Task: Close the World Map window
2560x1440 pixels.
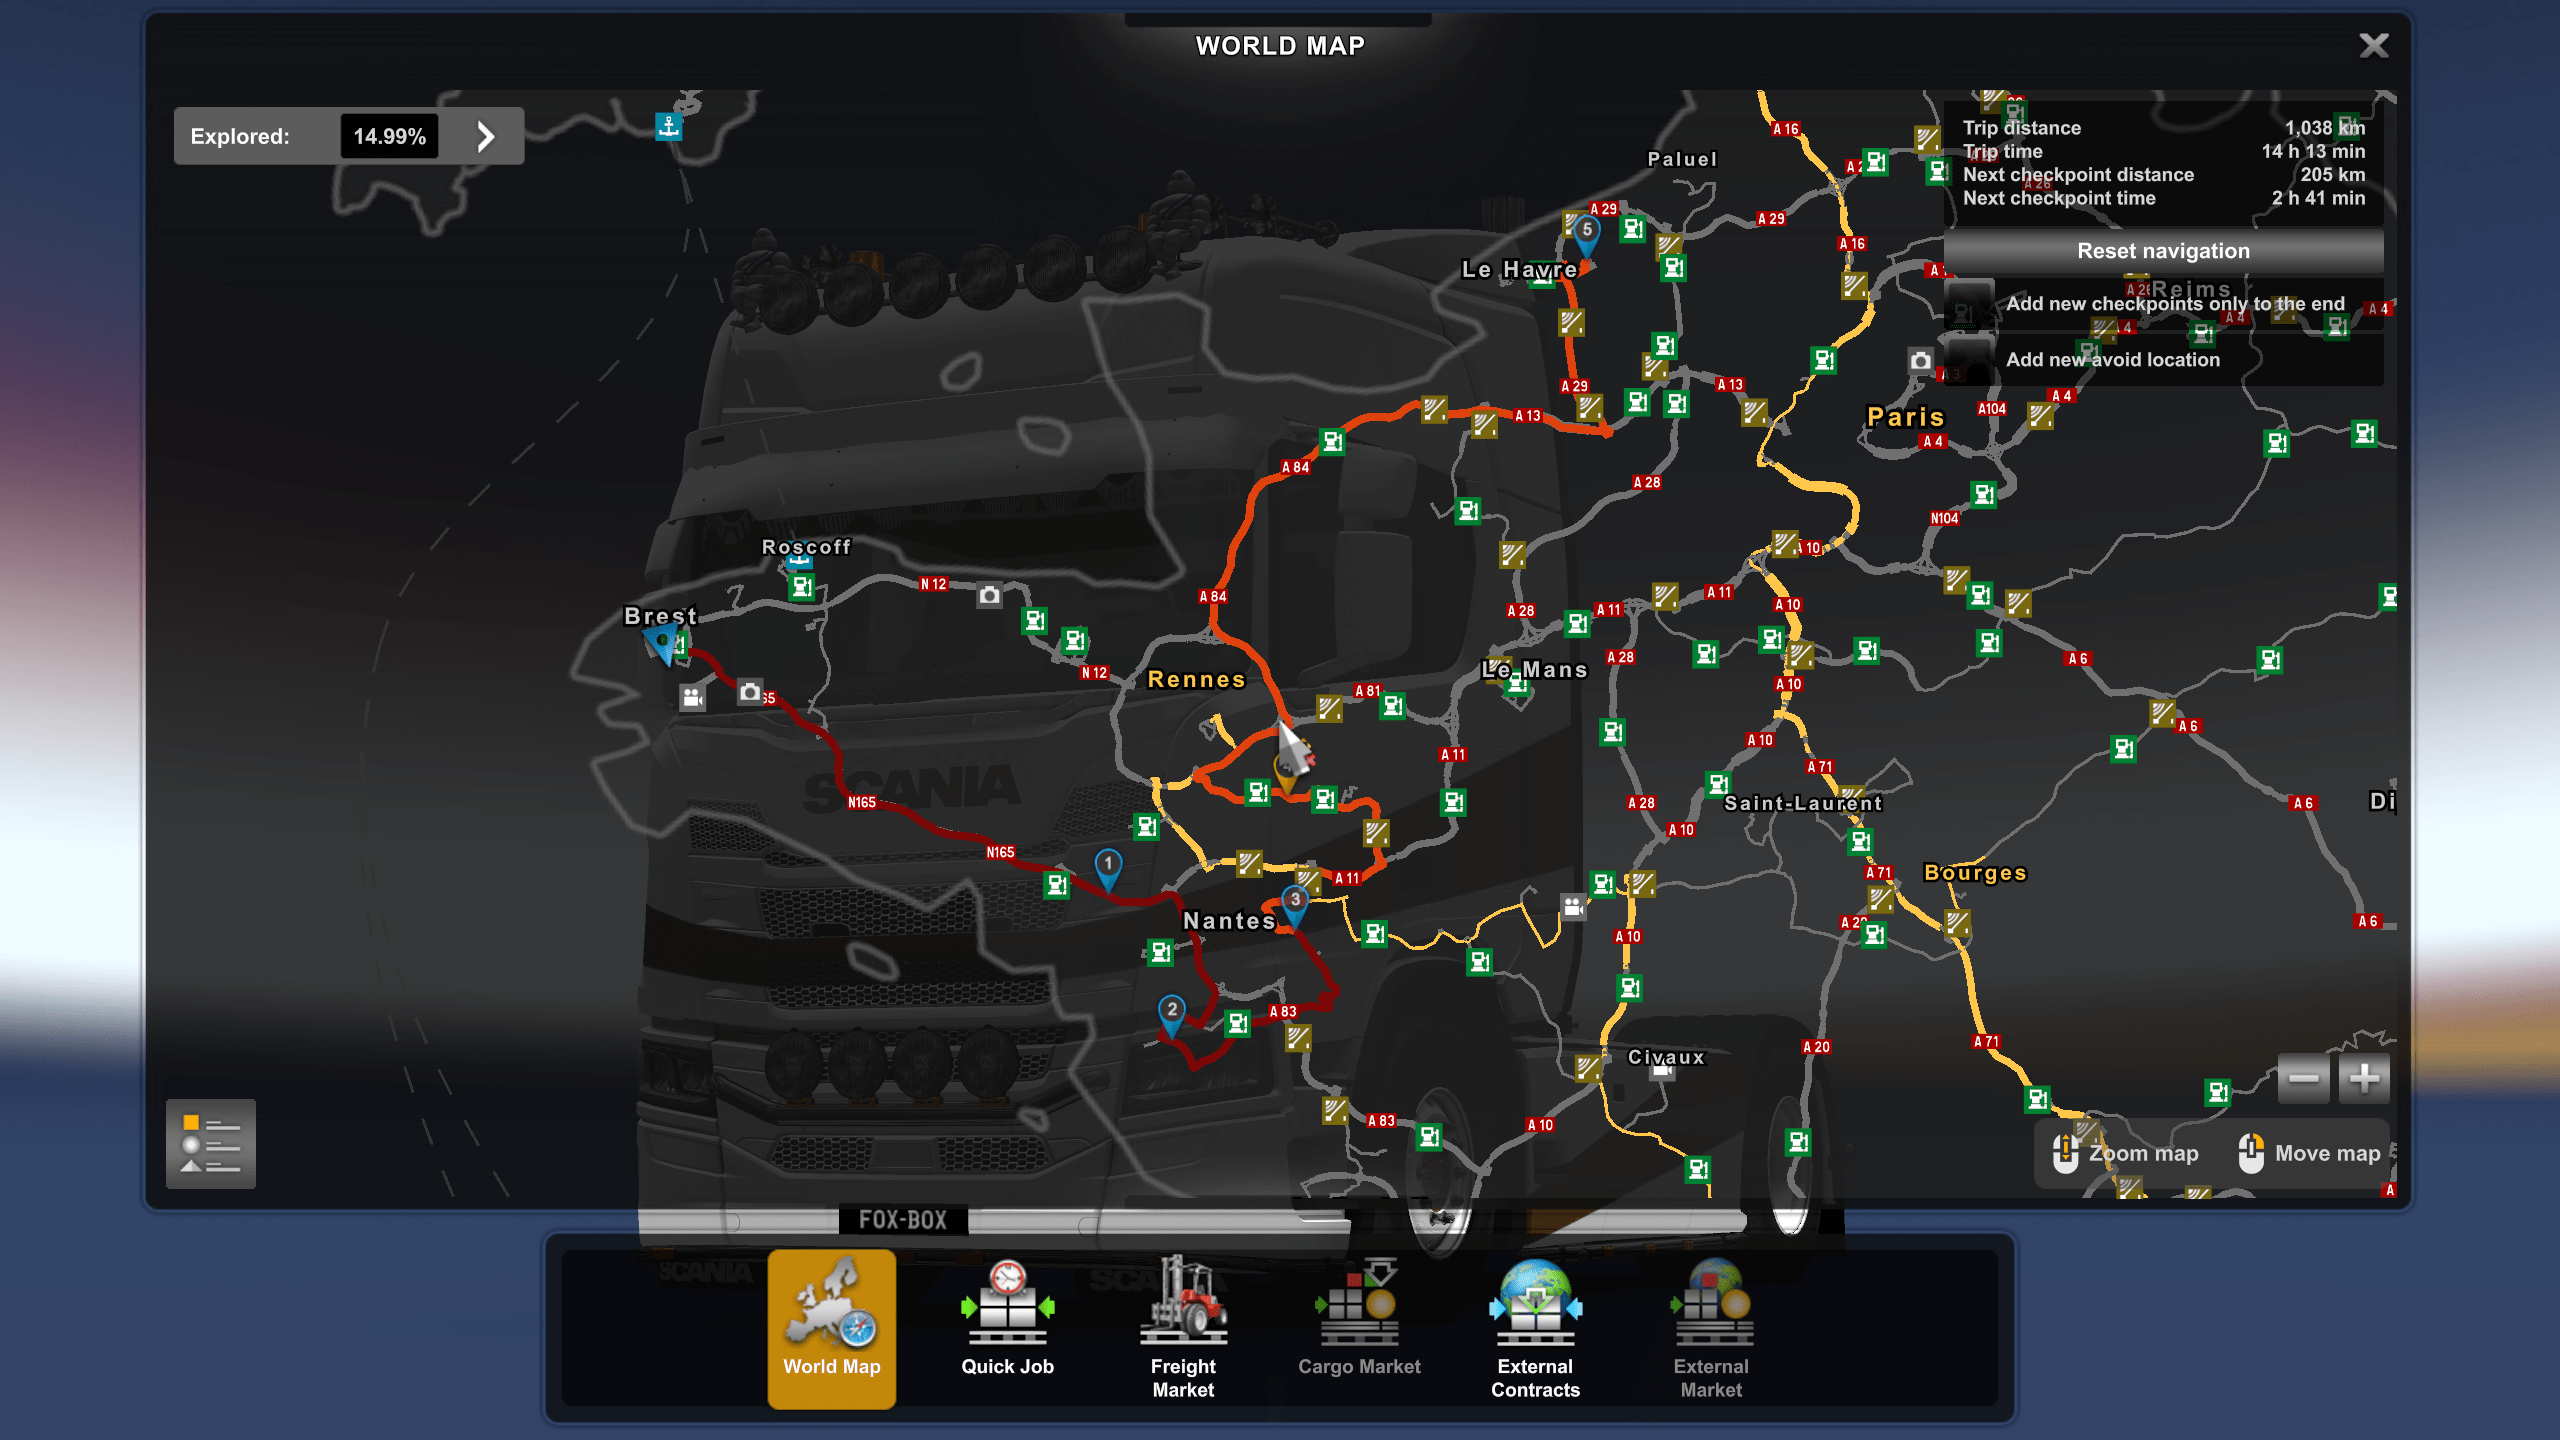Action: 2373,46
